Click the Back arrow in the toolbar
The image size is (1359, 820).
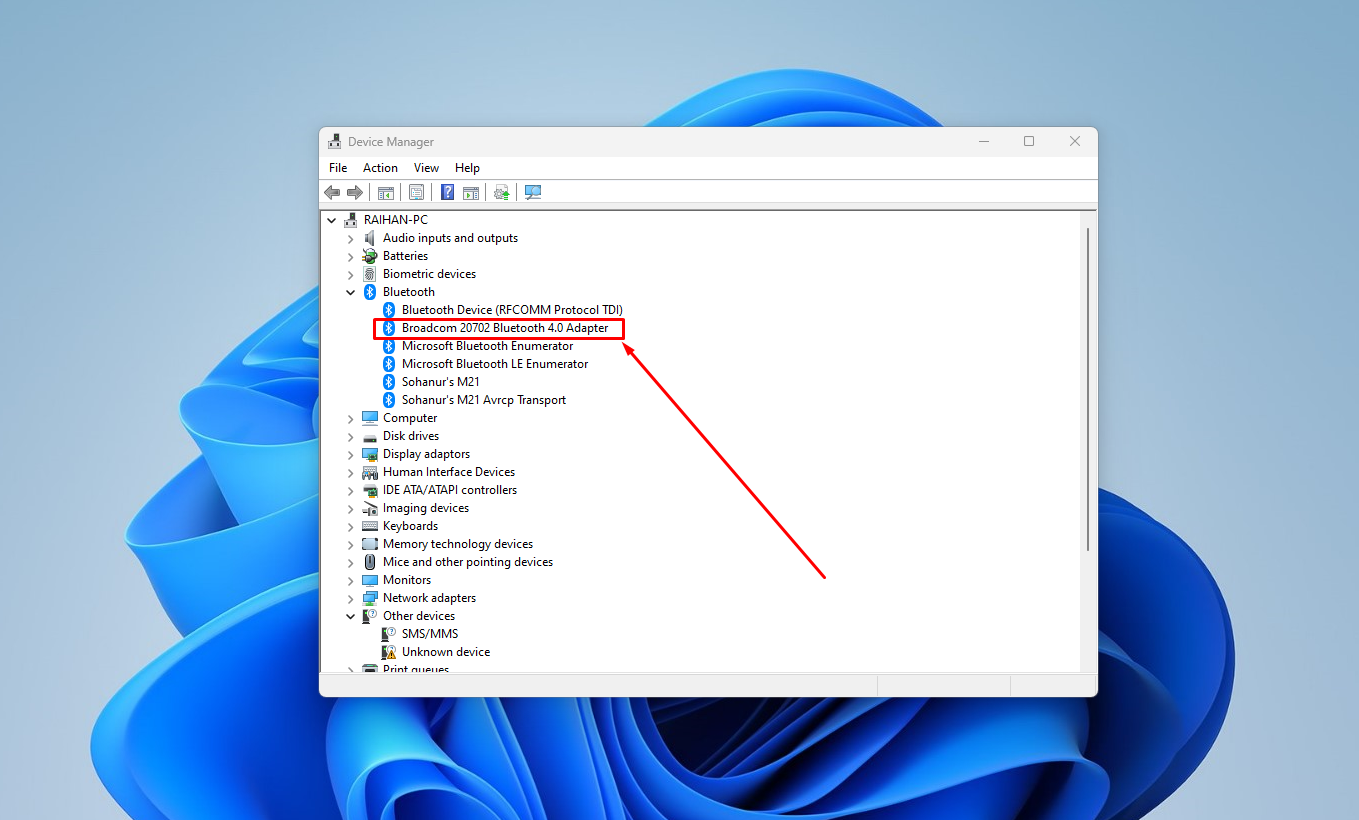332,192
